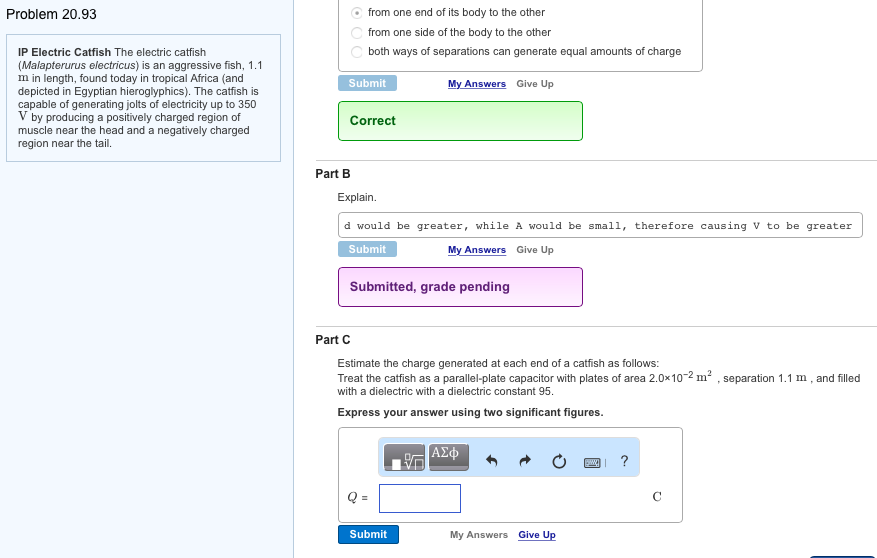The image size is (877, 558).
Task: Show keyboard shortcuts
Action: 594,461
